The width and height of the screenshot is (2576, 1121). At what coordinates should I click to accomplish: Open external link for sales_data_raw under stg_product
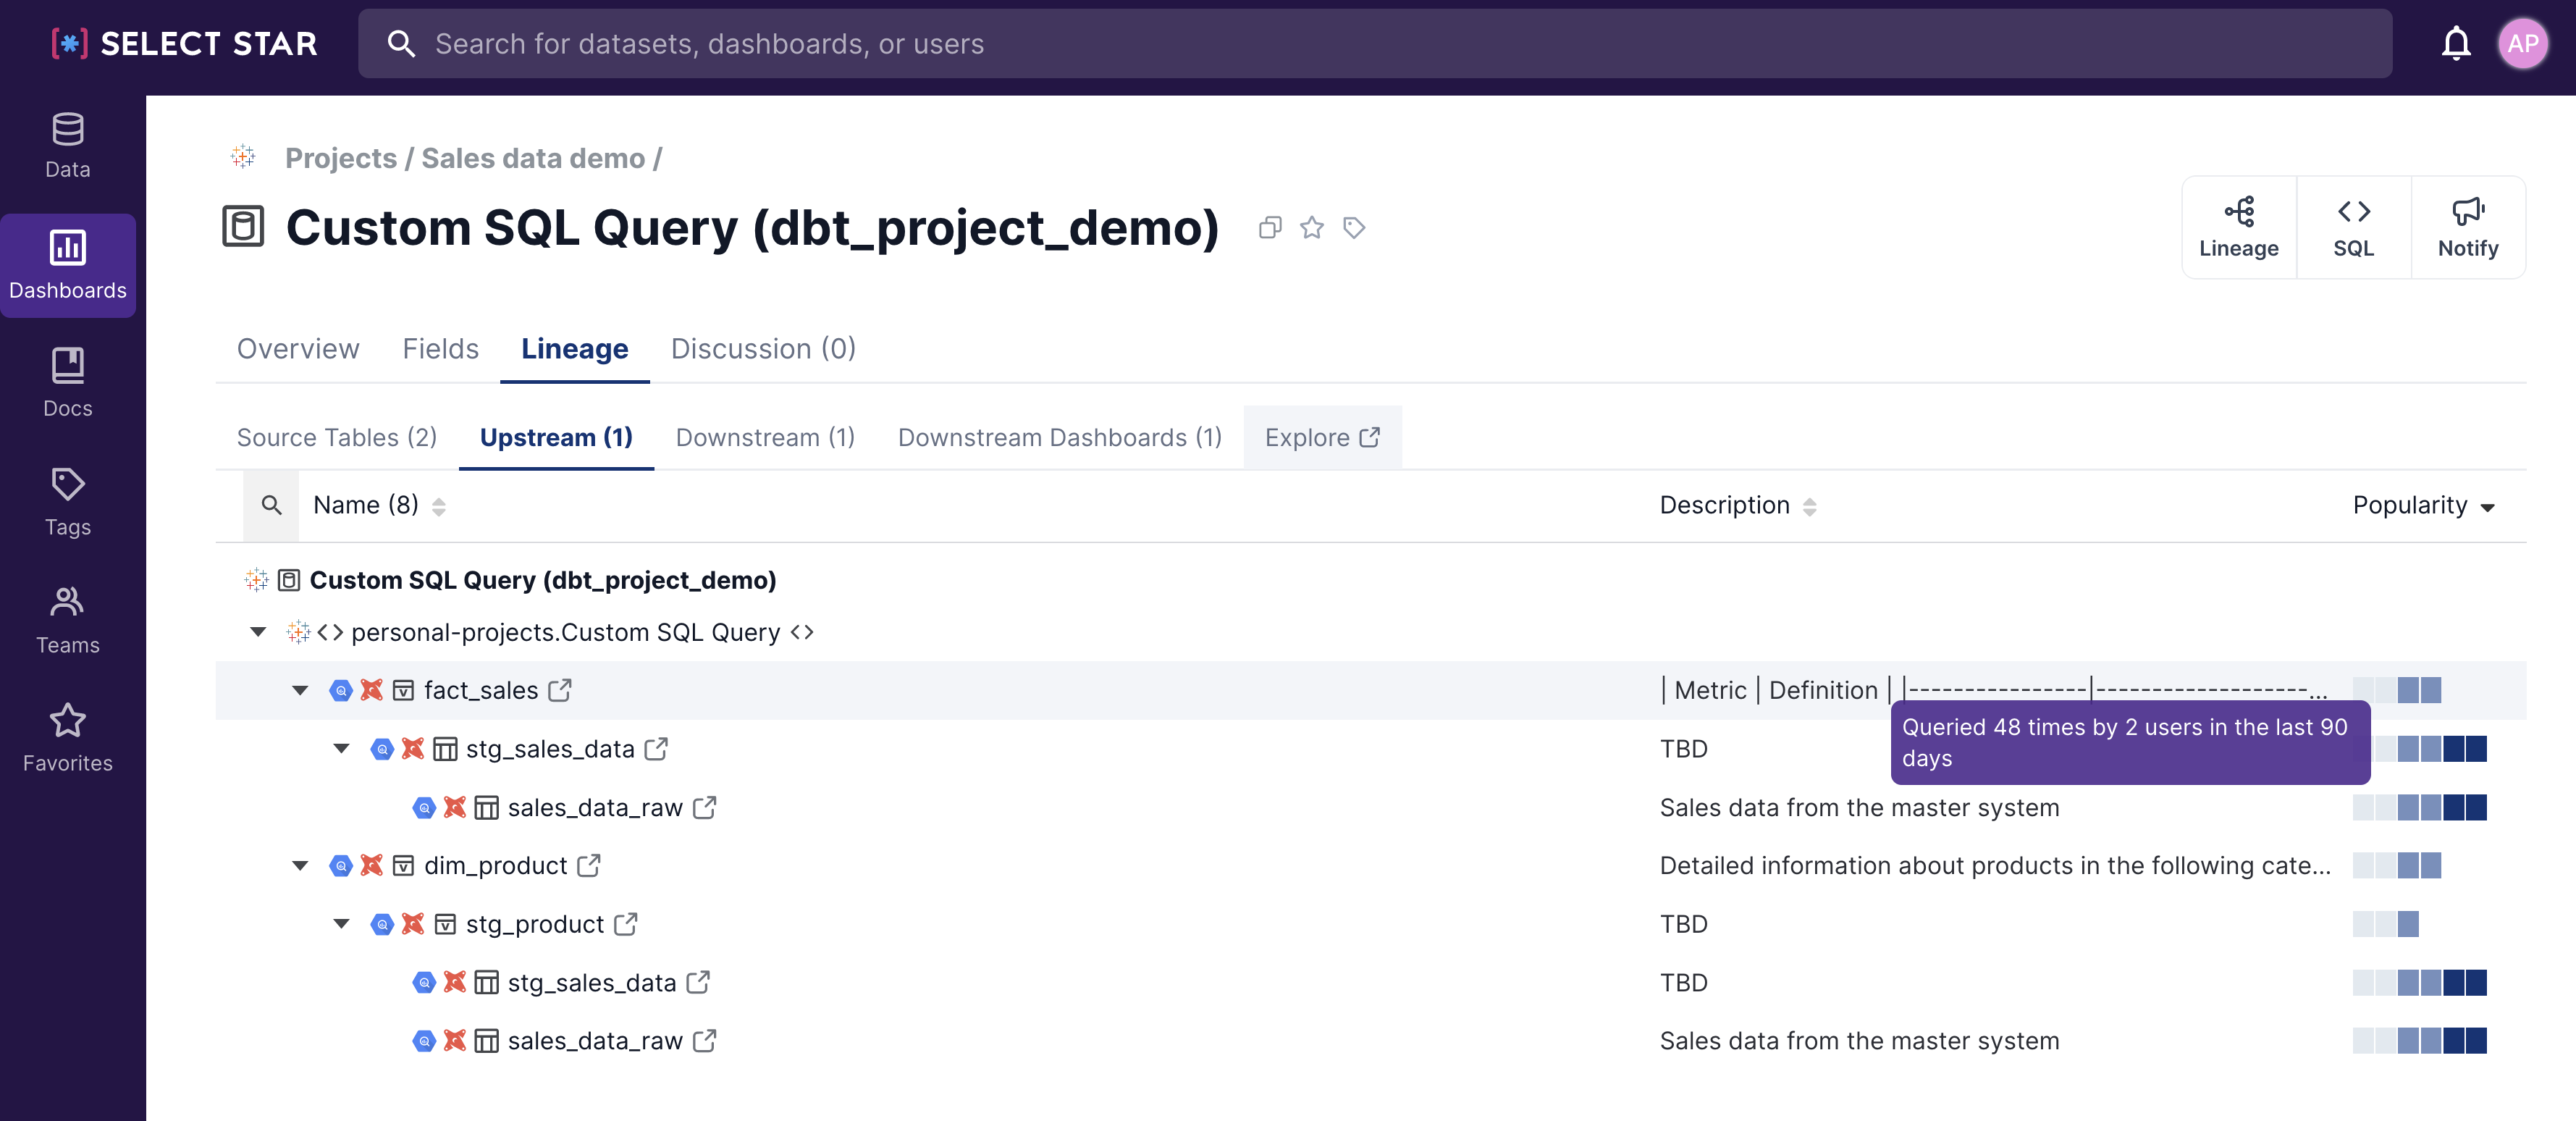pos(705,1041)
